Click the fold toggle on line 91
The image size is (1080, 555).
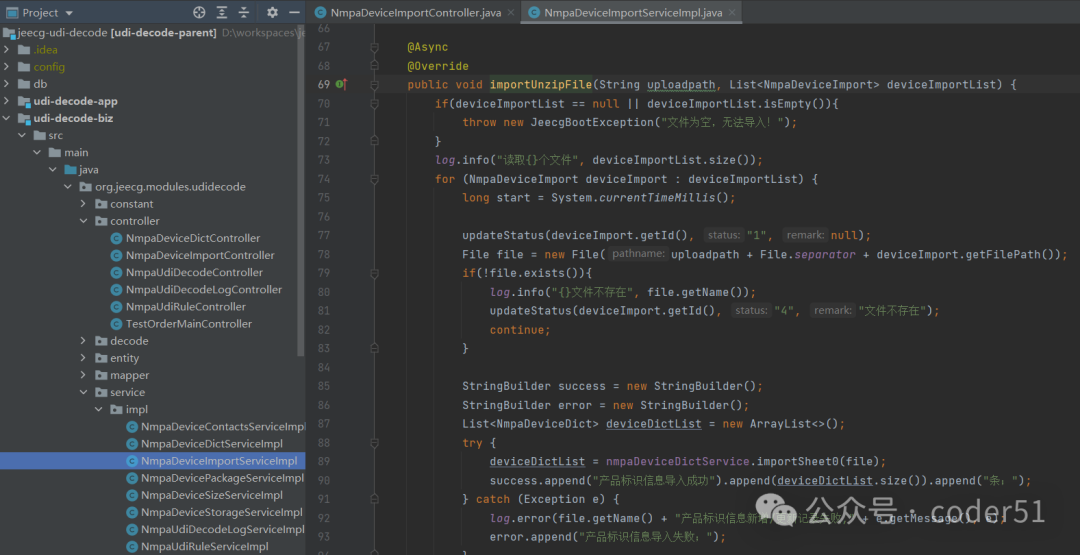point(374,499)
